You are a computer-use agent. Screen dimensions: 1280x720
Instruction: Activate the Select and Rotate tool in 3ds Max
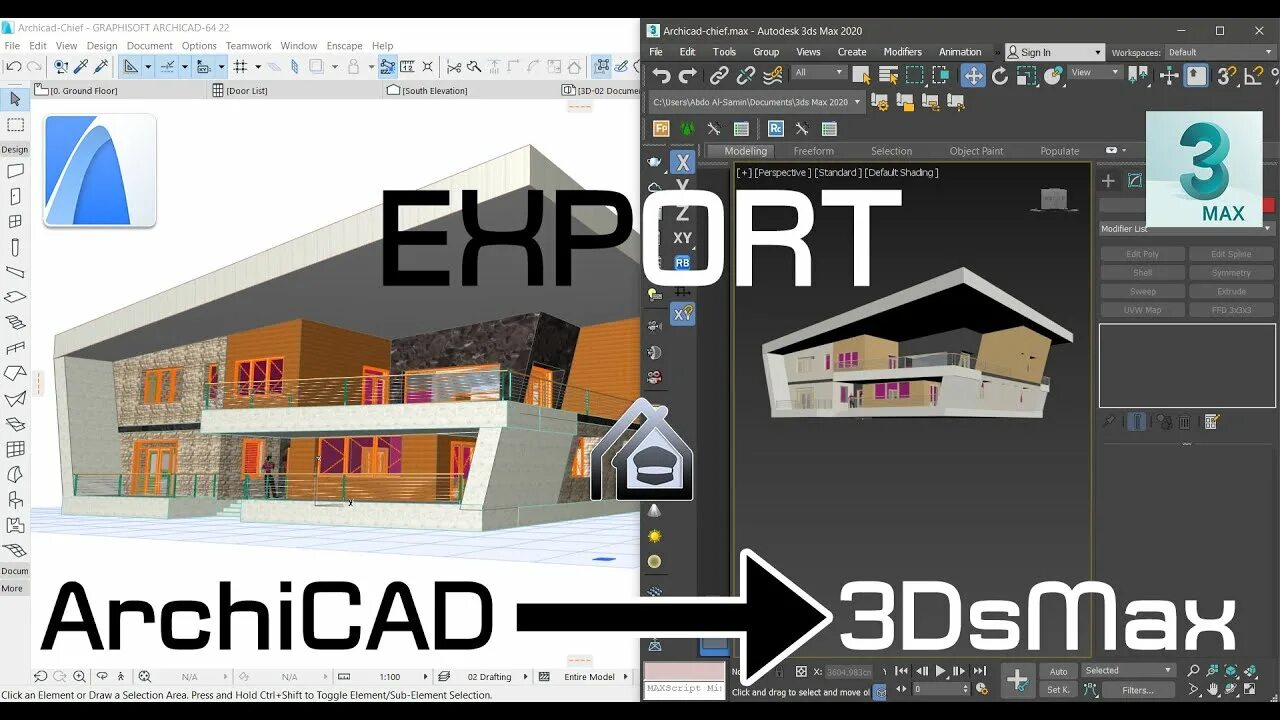pos(1000,76)
